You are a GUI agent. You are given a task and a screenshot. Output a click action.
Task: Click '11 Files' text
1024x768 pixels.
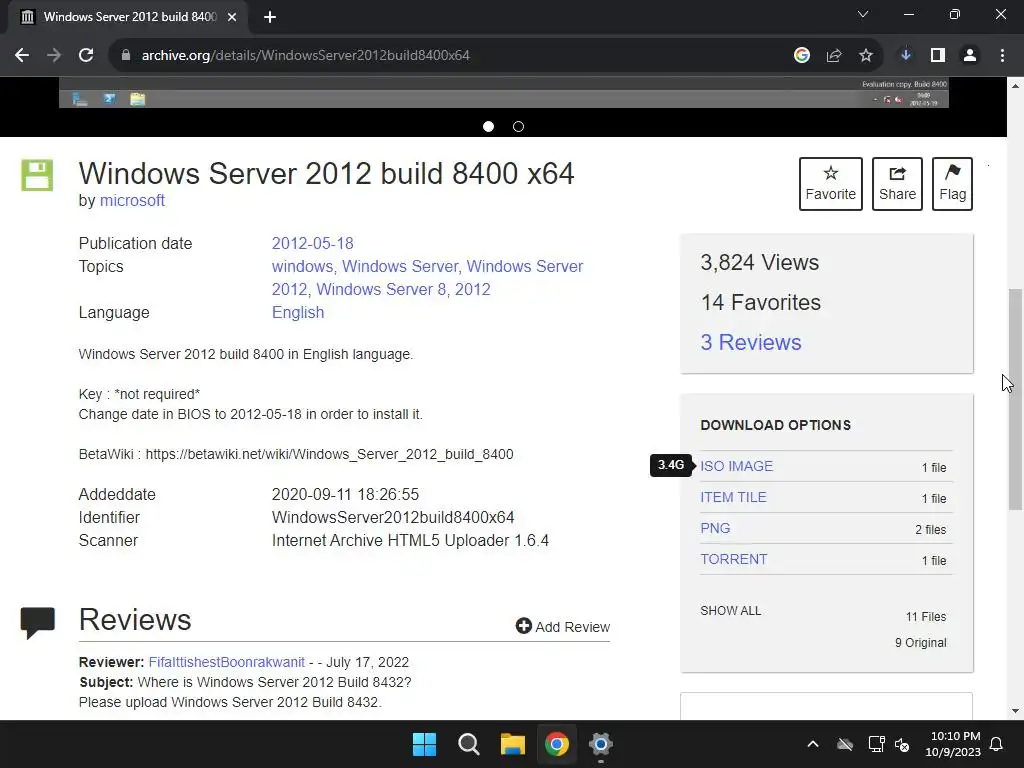click(x=926, y=617)
